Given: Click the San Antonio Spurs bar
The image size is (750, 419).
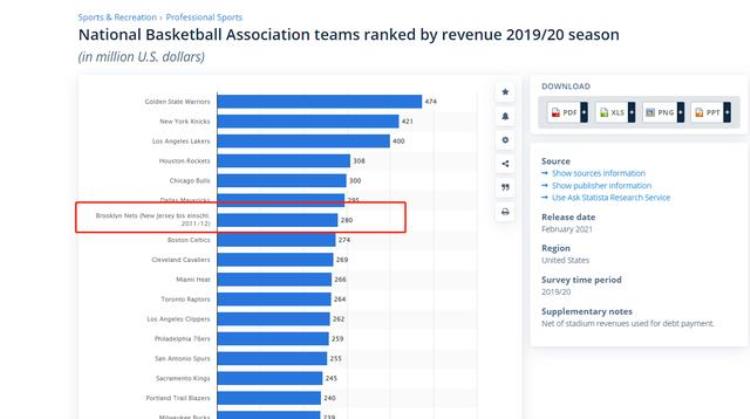Looking at the screenshot, I should (272, 358).
